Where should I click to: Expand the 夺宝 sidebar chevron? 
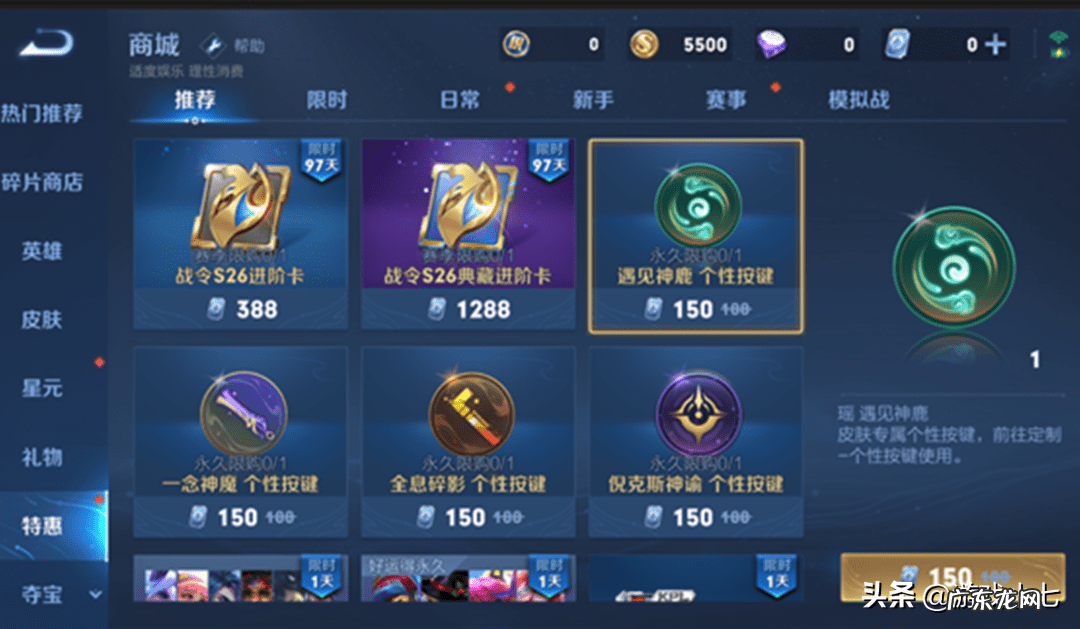96,594
